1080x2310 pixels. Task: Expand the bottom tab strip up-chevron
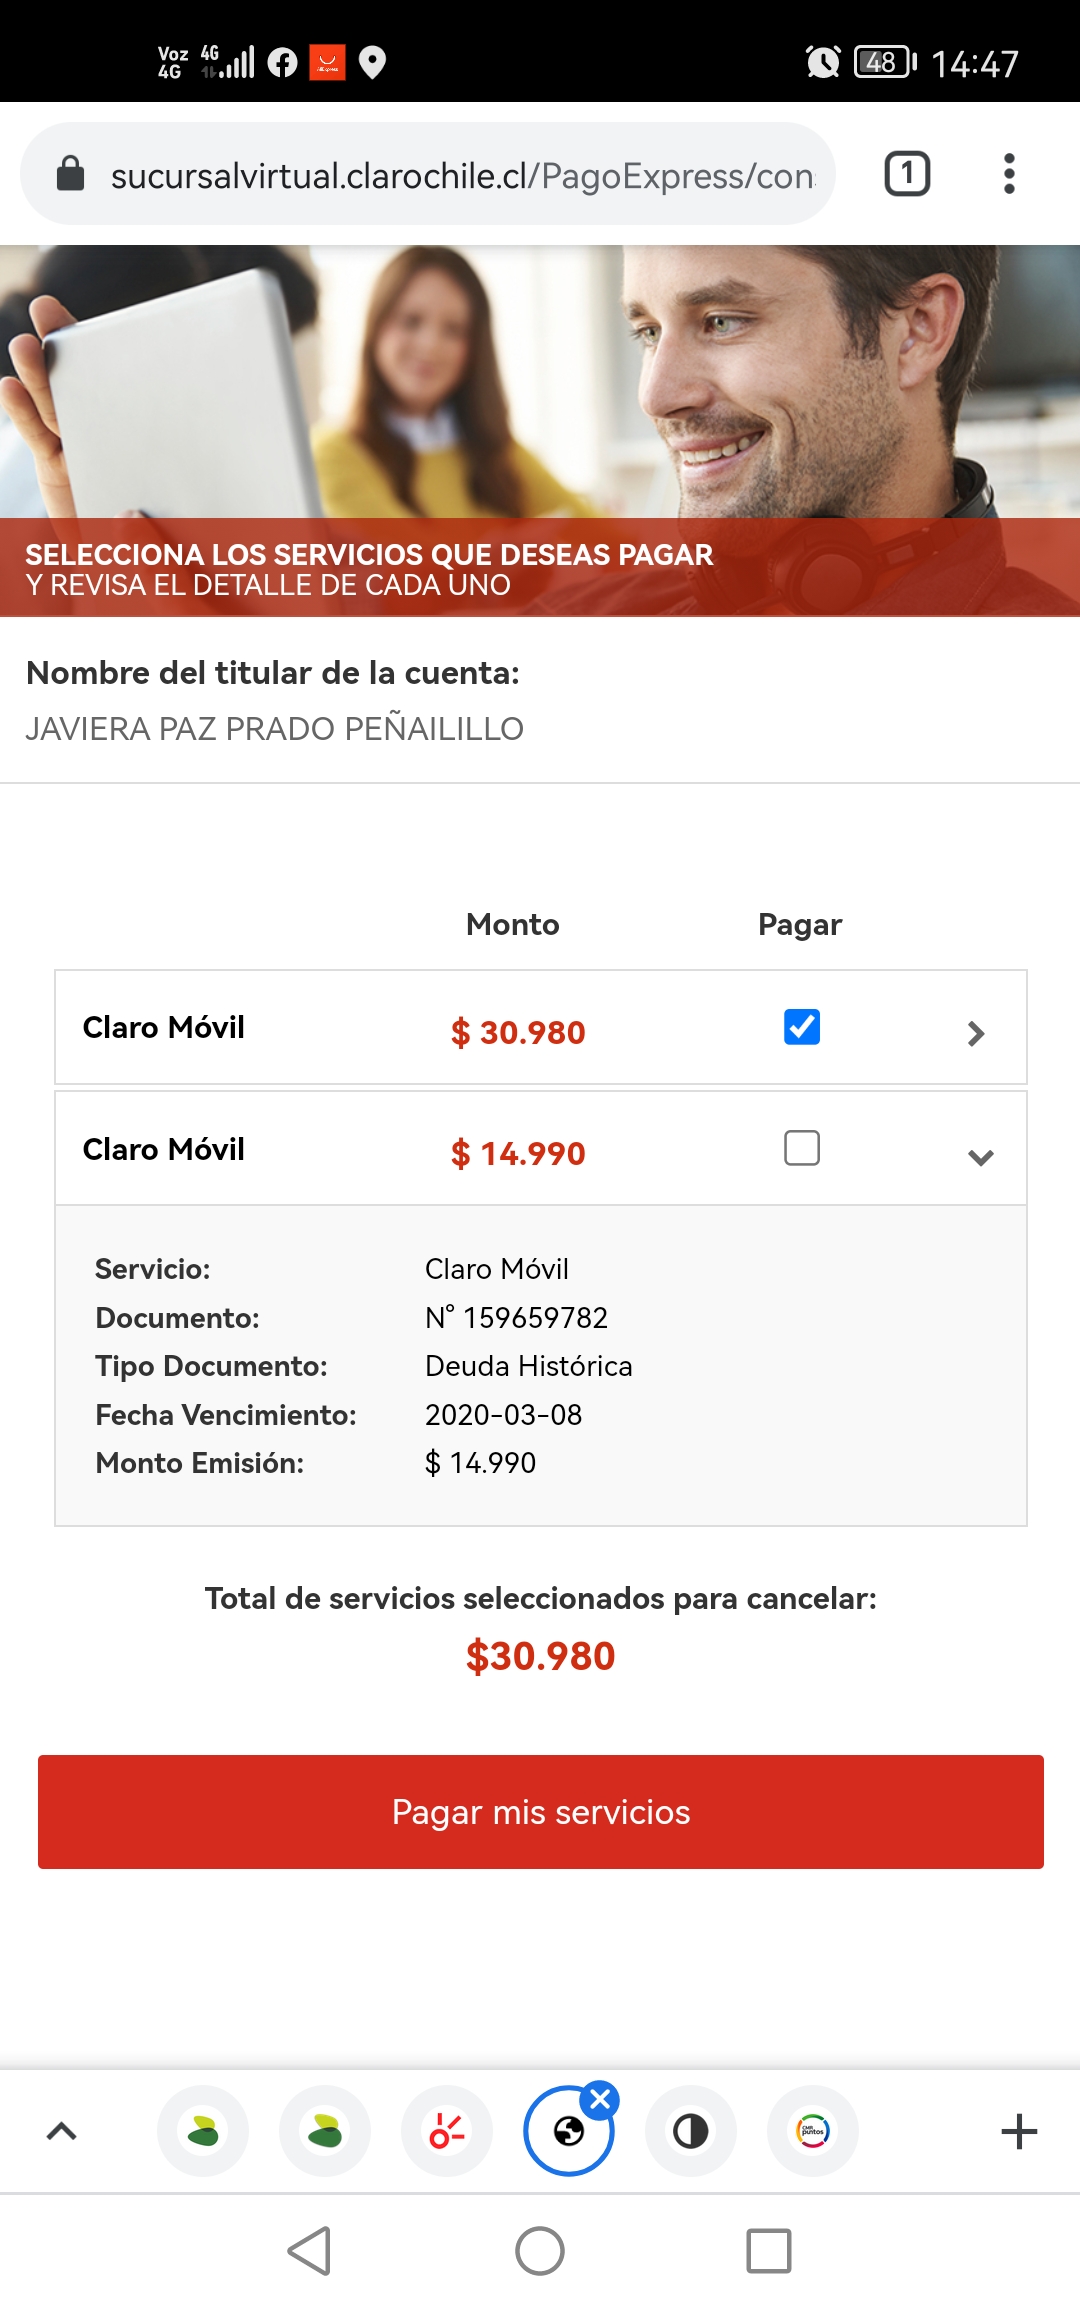click(x=62, y=2131)
